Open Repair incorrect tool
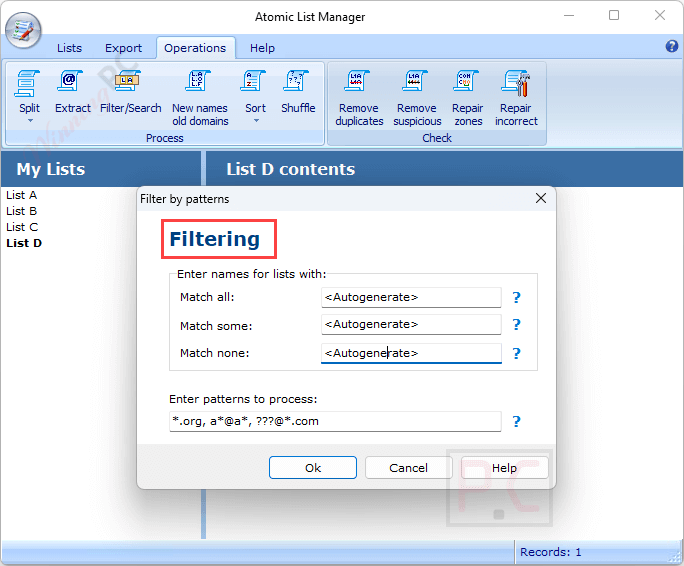The height and width of the screenshot is (566, 684). pyautogui.click(x=516, y=98)
